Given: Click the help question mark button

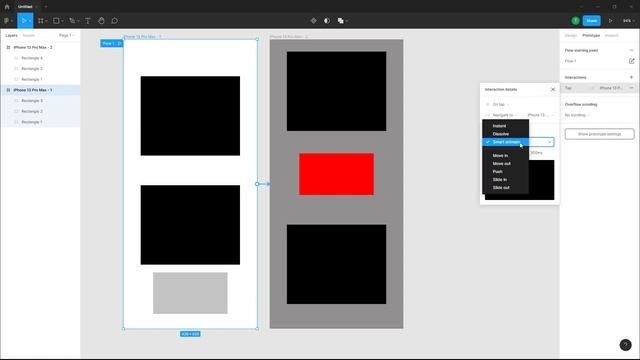Looking at the screenshot, I should 625,345.
